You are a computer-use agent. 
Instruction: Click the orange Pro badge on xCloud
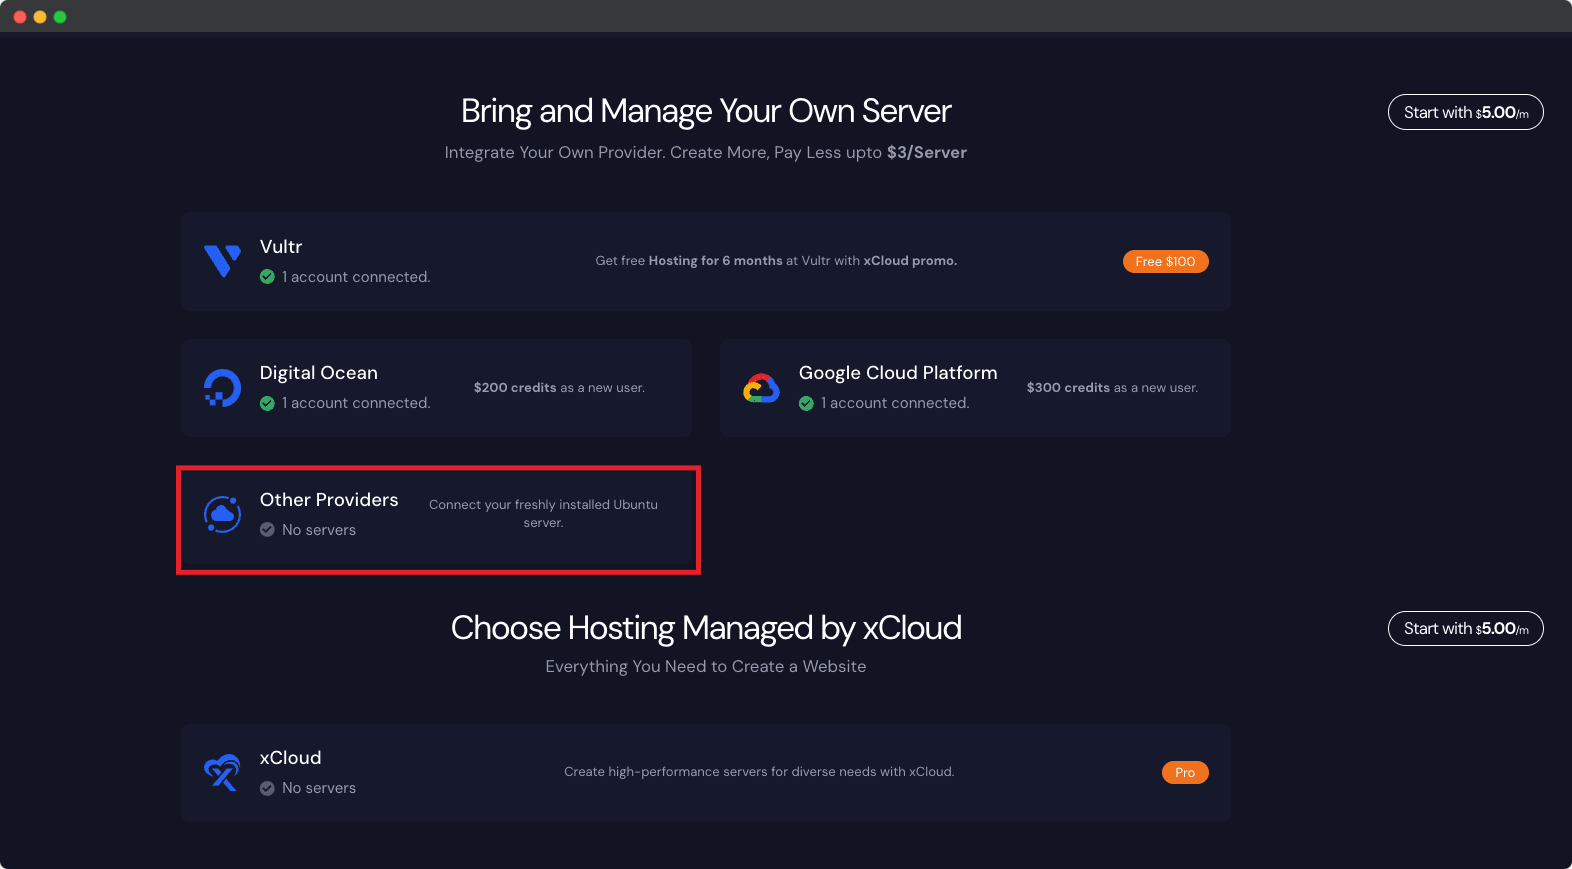coord(1185,773)
